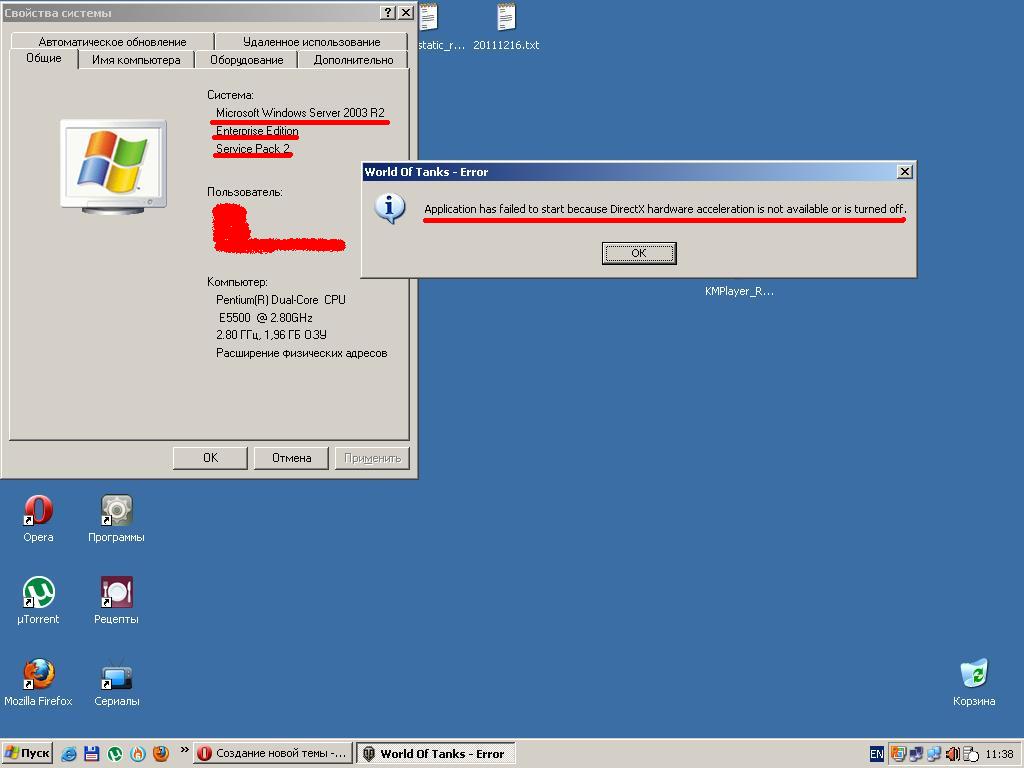Click Отмена in system properties
Viewport: 1024px width, 768px height.
point(291,458)
